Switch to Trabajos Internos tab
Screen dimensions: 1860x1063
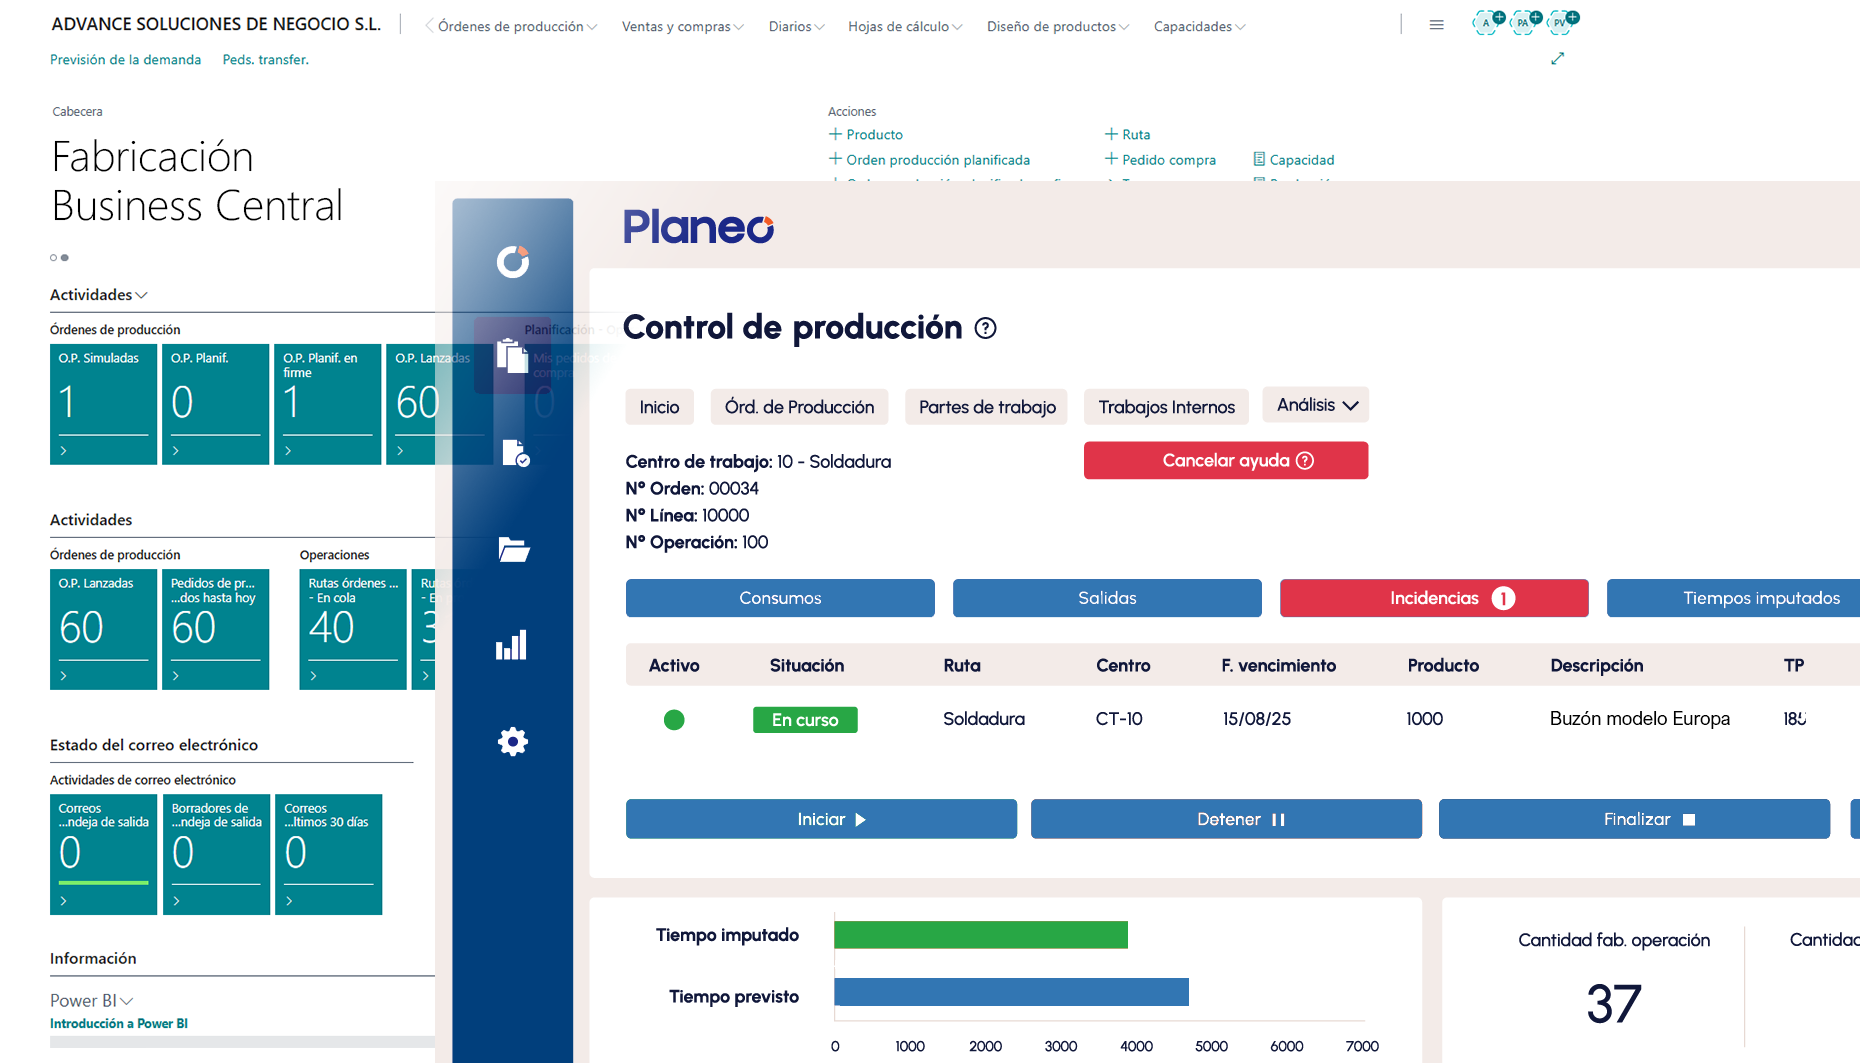(1166, 407)
